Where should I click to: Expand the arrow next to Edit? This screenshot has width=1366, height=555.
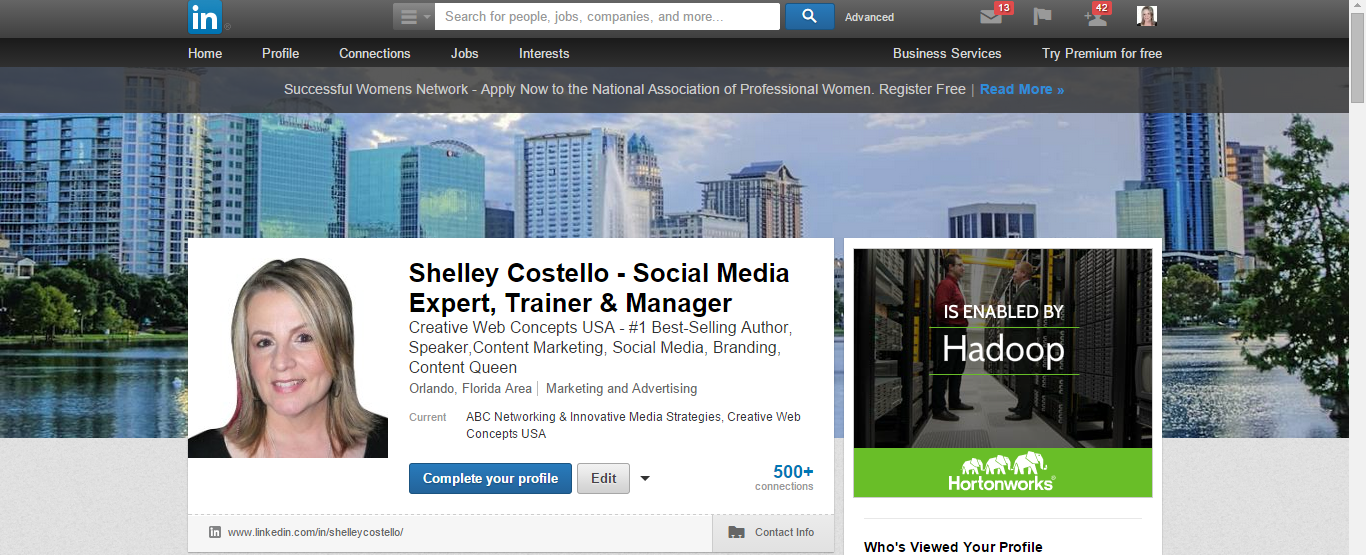[645, 478]
